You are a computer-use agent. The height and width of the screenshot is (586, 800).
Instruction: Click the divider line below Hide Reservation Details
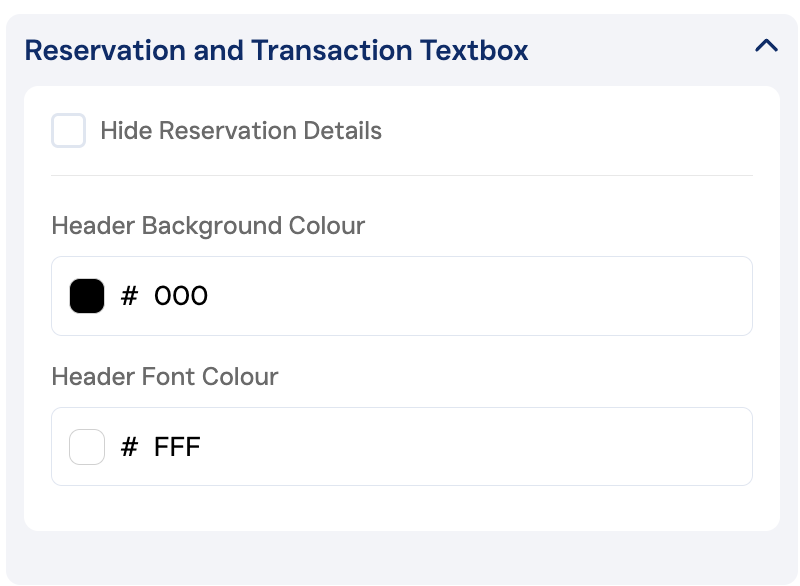[x=402, y=176]
